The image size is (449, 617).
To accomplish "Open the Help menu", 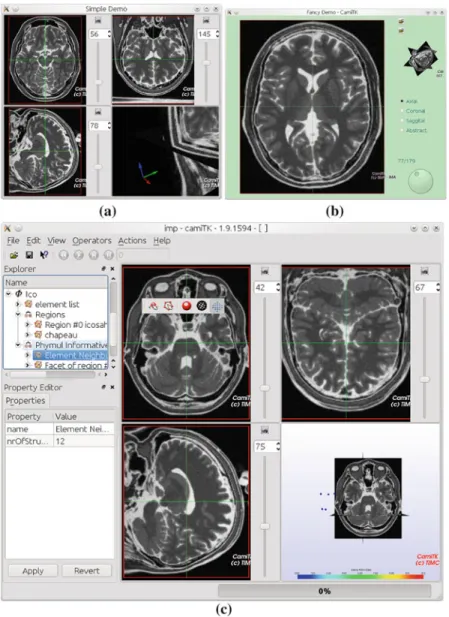I will pos(162,240).
